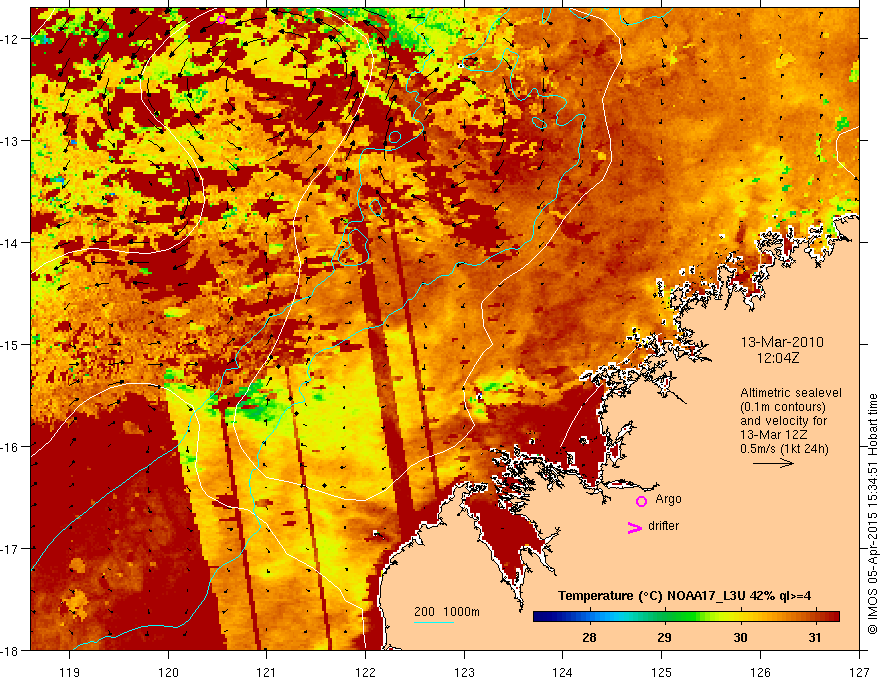Click the magenta drifter arrowhead symbol in the legend
Image resolution: width=880 pixels, height=680 pixels.
click(635, 528)
